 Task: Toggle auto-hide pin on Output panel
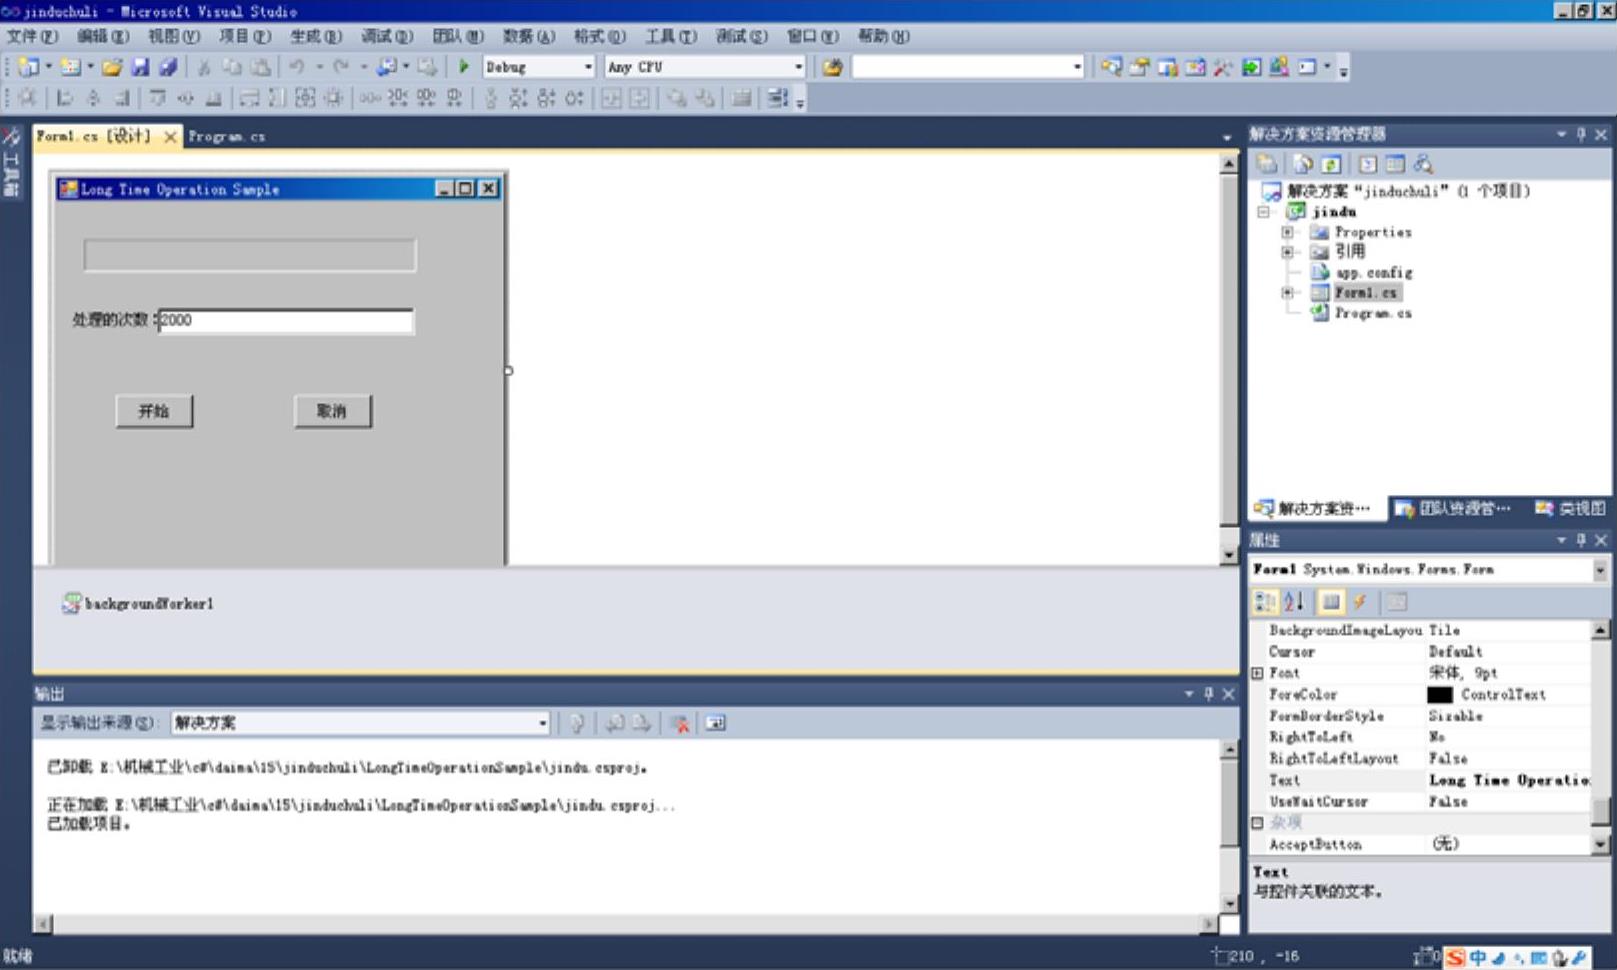(x=1209, y=694)
